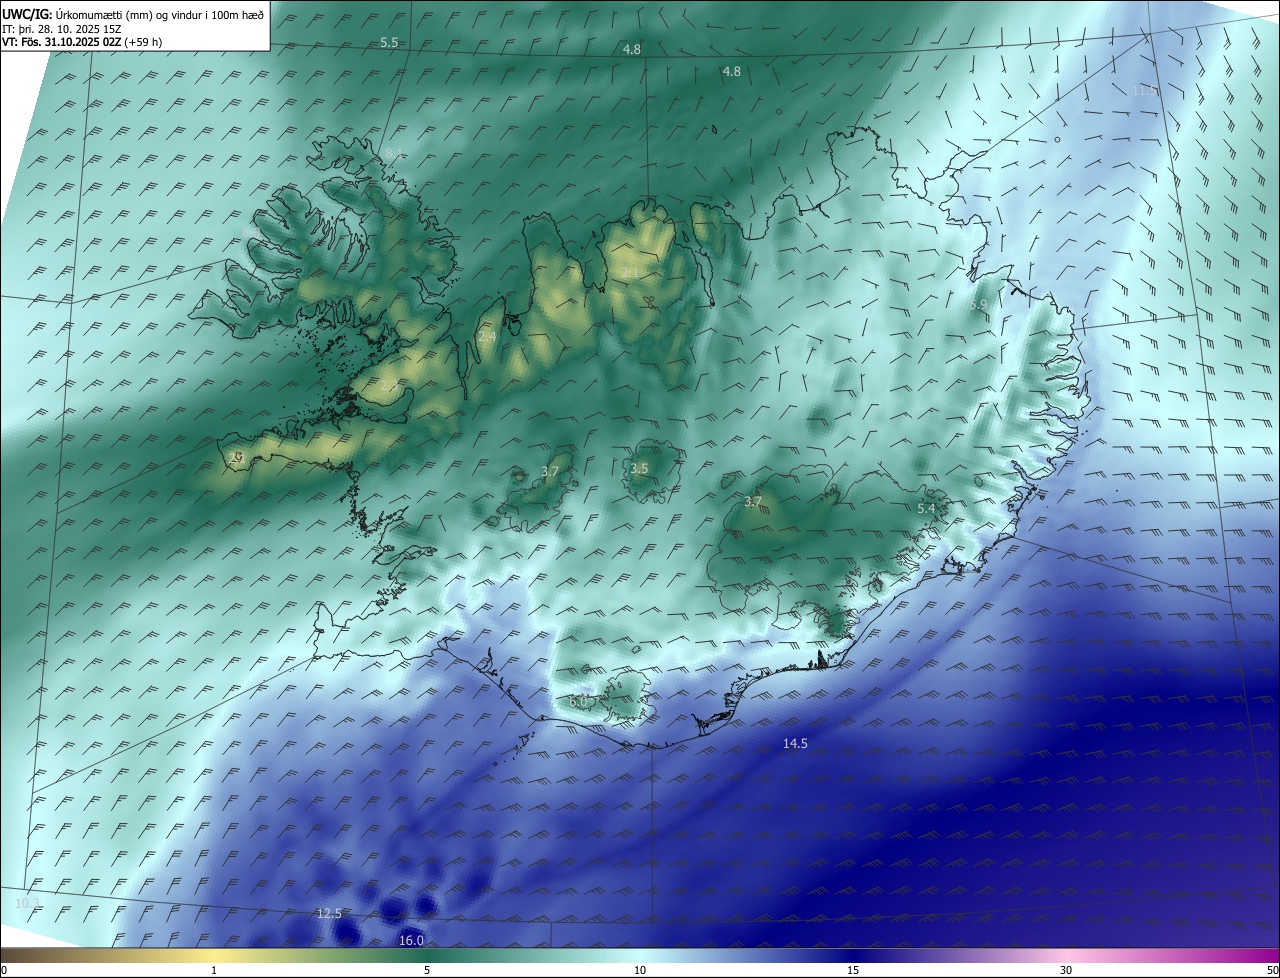Click the 5.4 value label
This screenshot has height=978, width=1280.
point(926,509)
